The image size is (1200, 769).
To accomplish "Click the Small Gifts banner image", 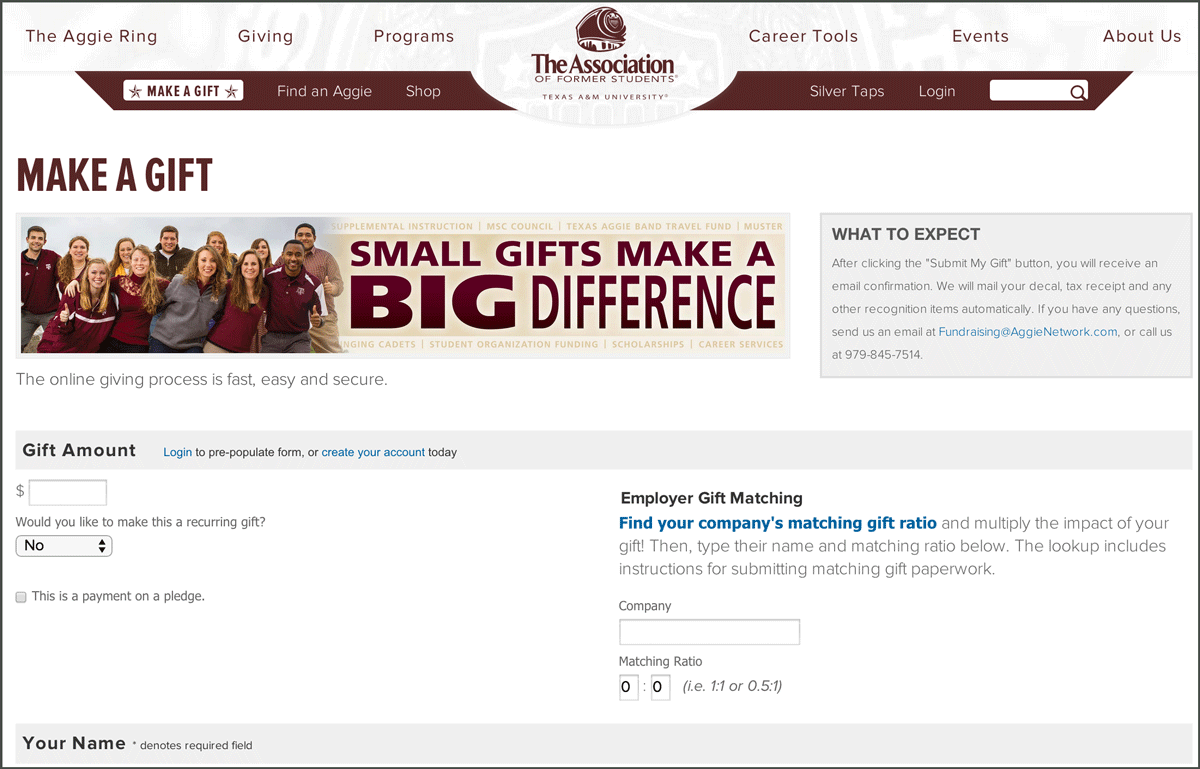I will pos(403,285).
